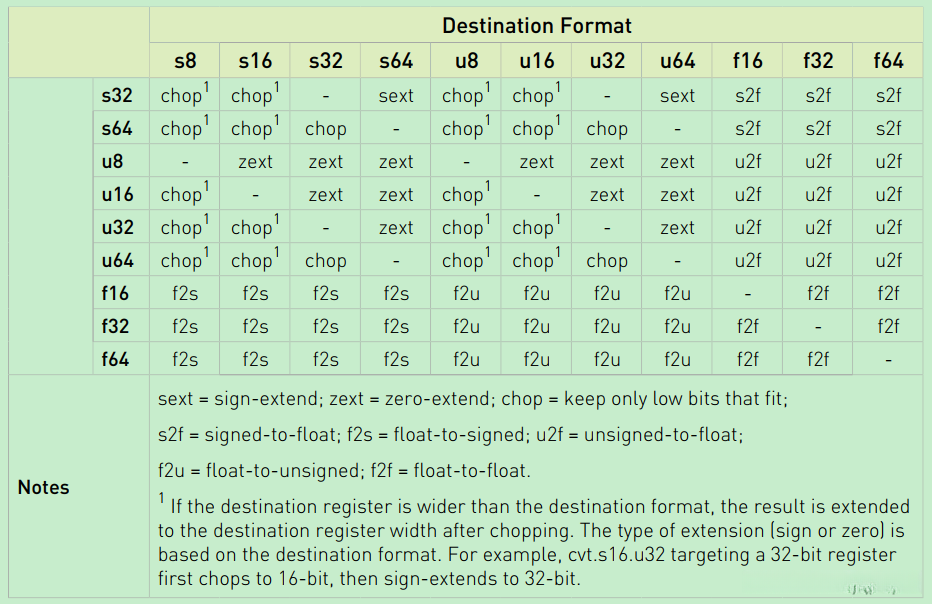The height and width of the screenshot is (604, 932).
Task: Click chop cell in s64 row, s32 column
Action: [325, 129]
